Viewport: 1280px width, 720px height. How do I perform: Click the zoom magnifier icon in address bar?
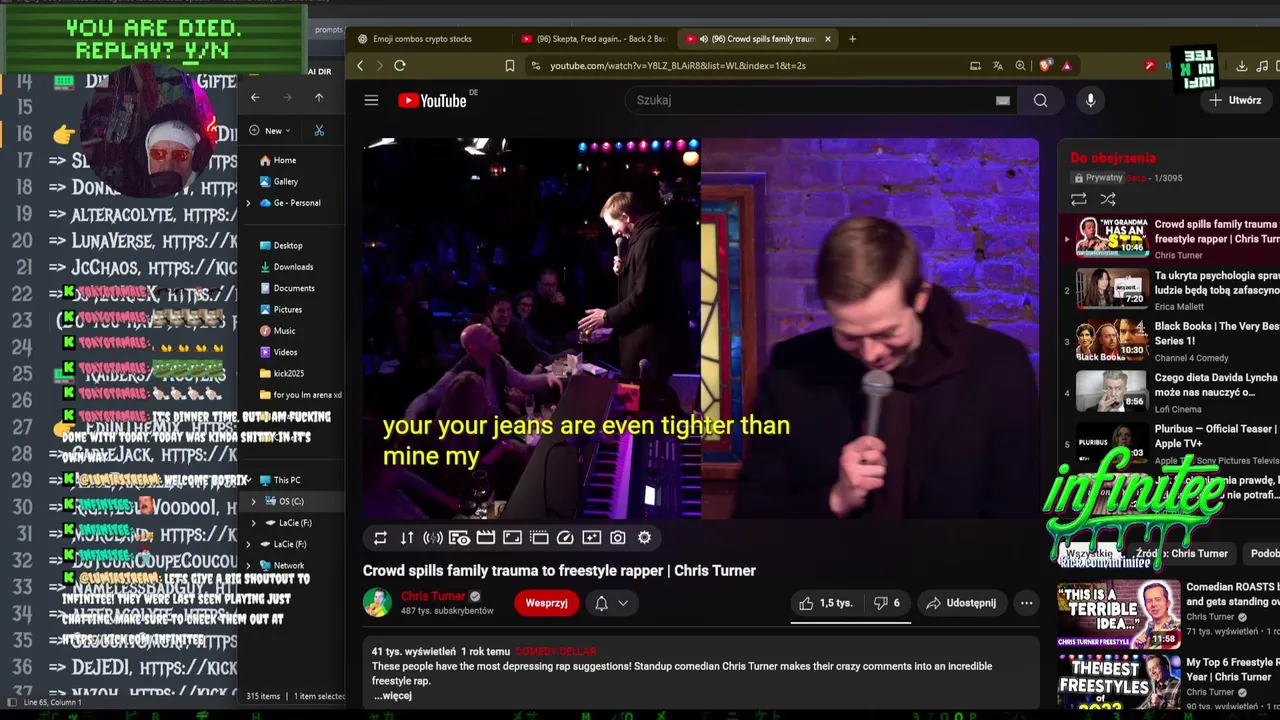[x=1020, y=66]
